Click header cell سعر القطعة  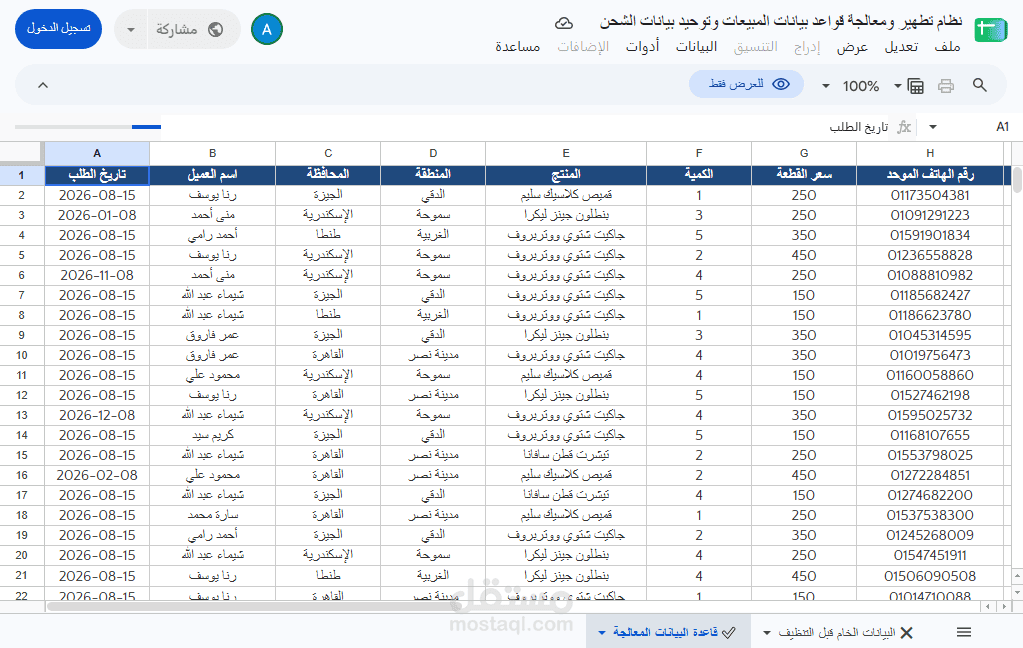click(804, 174)
